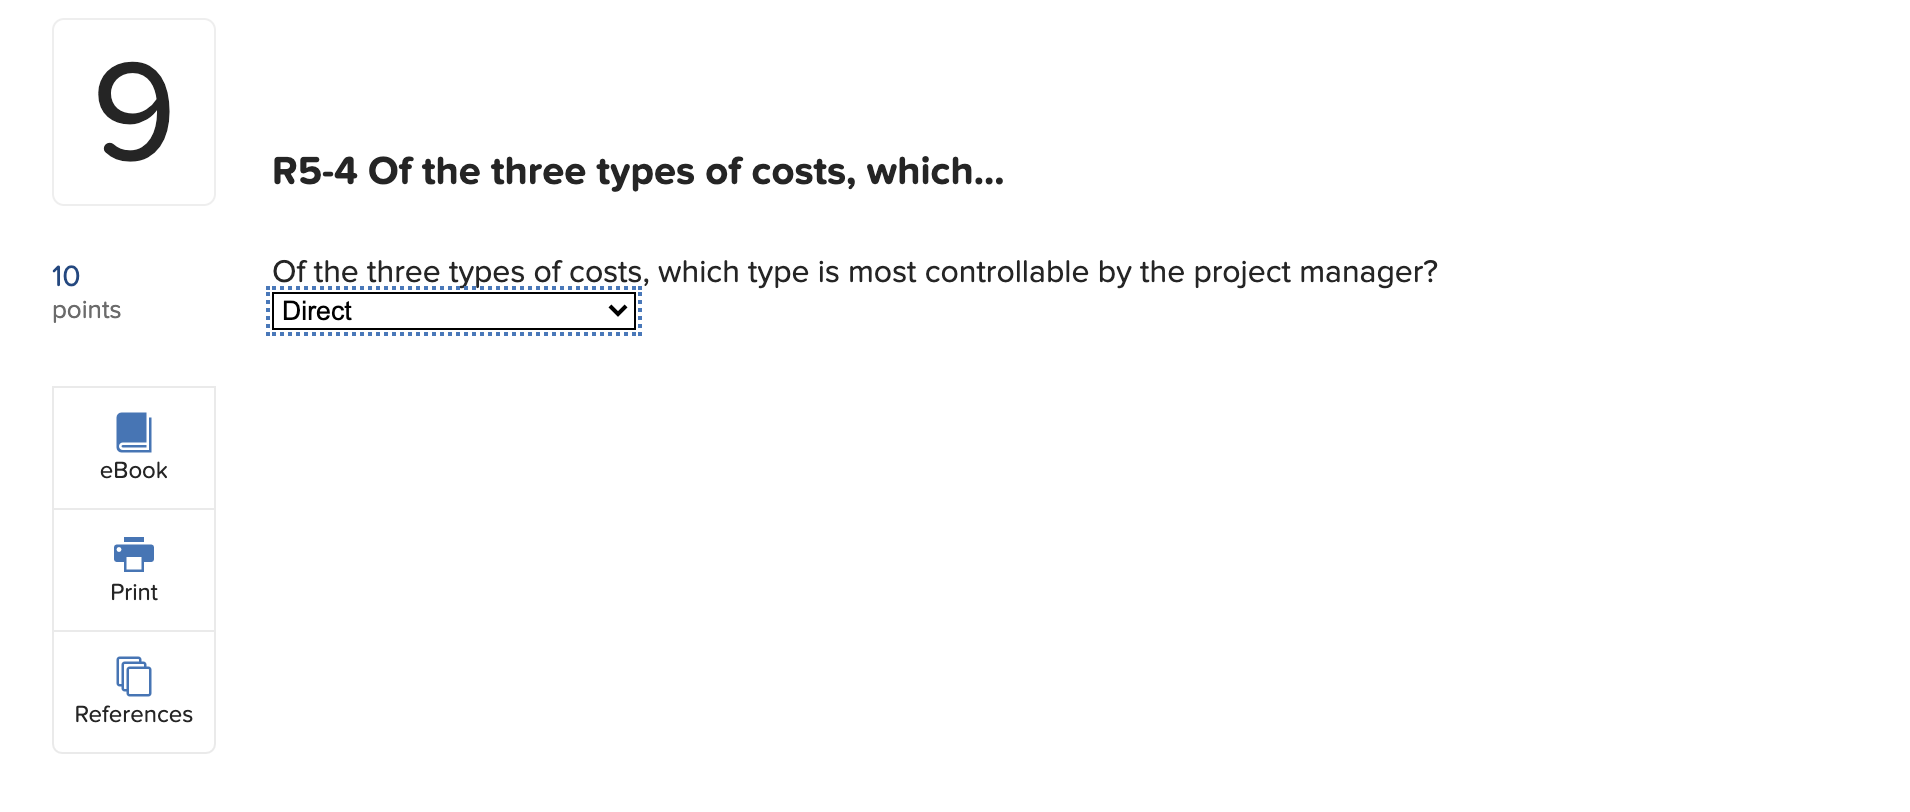Click the Print label under its icon

[133, 592]
